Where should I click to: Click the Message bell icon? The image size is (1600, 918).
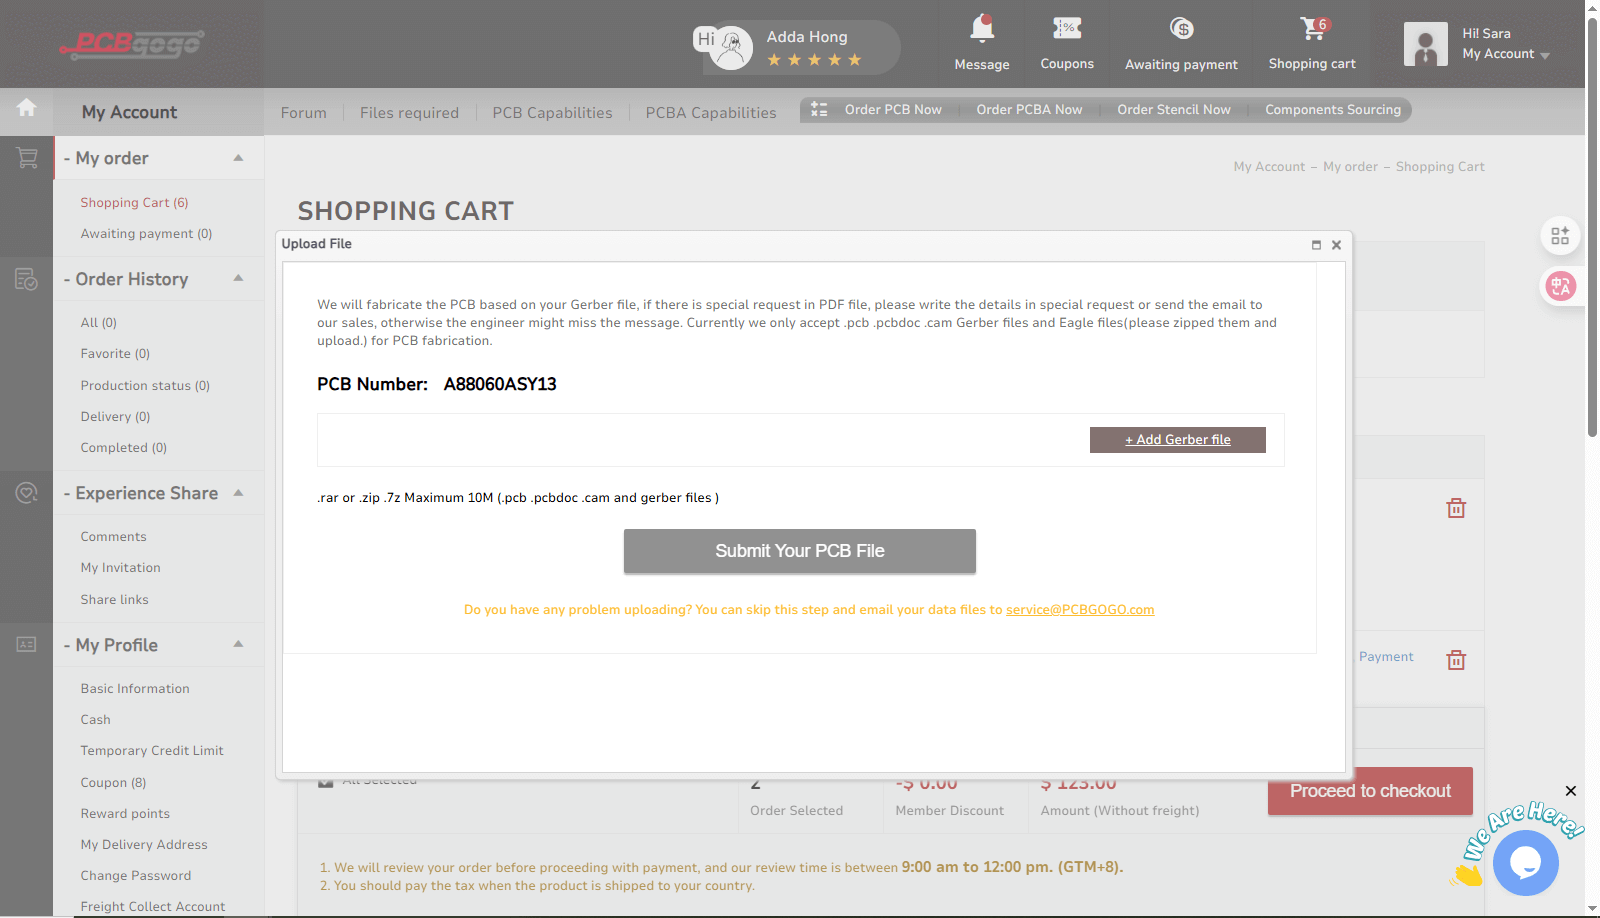982,29
